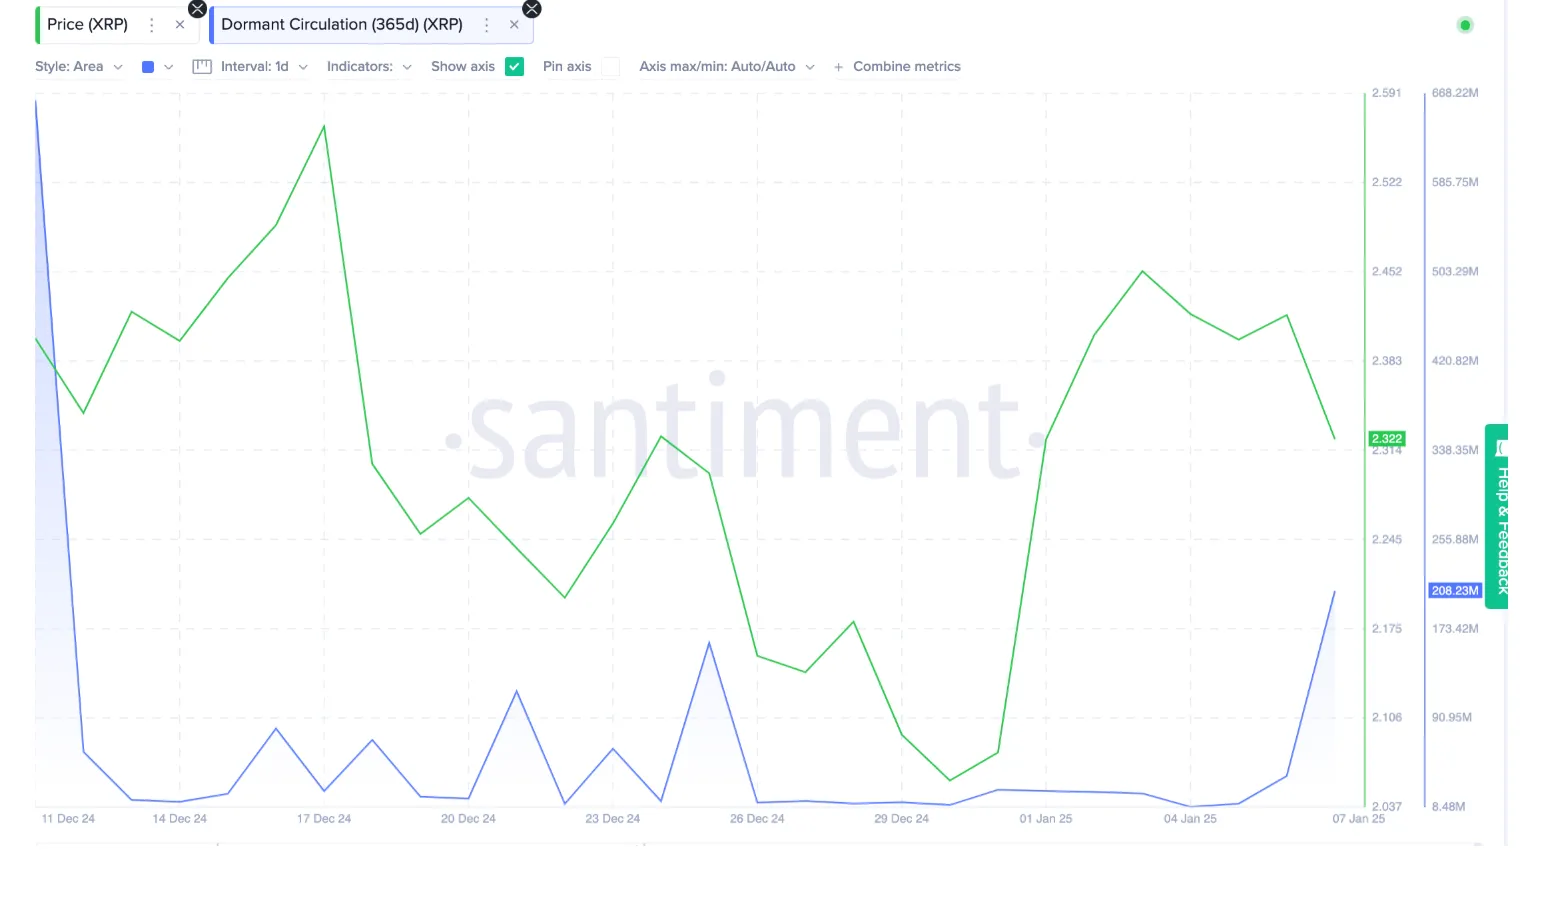The image size is (1552, 900).
Task: Click Combine metrics
Action: point(907,66)
